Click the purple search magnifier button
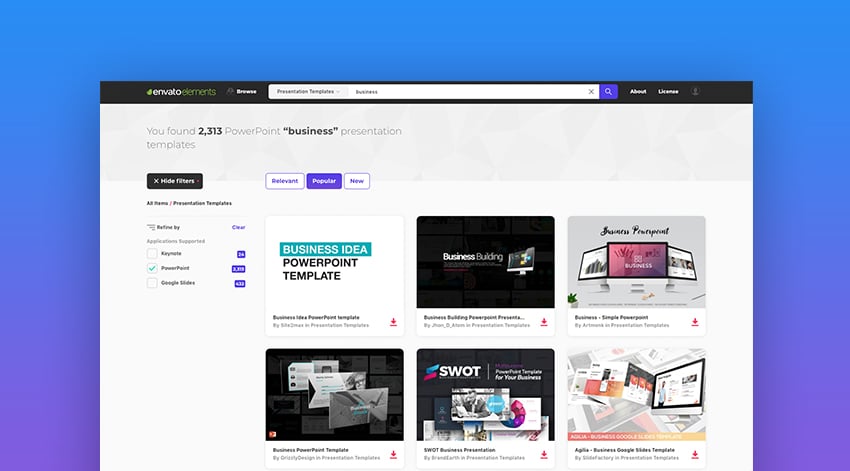Viewport: 850px width, 471px height. click(x=608, y=92)
